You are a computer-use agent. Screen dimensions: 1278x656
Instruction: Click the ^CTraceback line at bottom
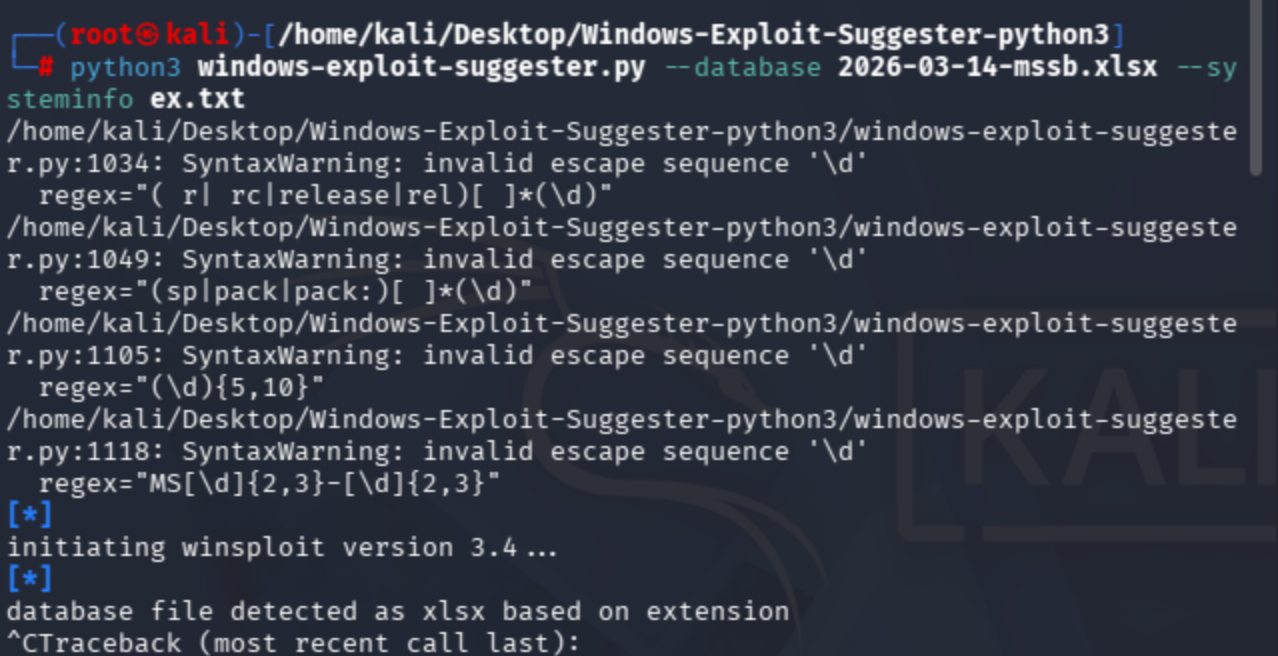[293, 643]
